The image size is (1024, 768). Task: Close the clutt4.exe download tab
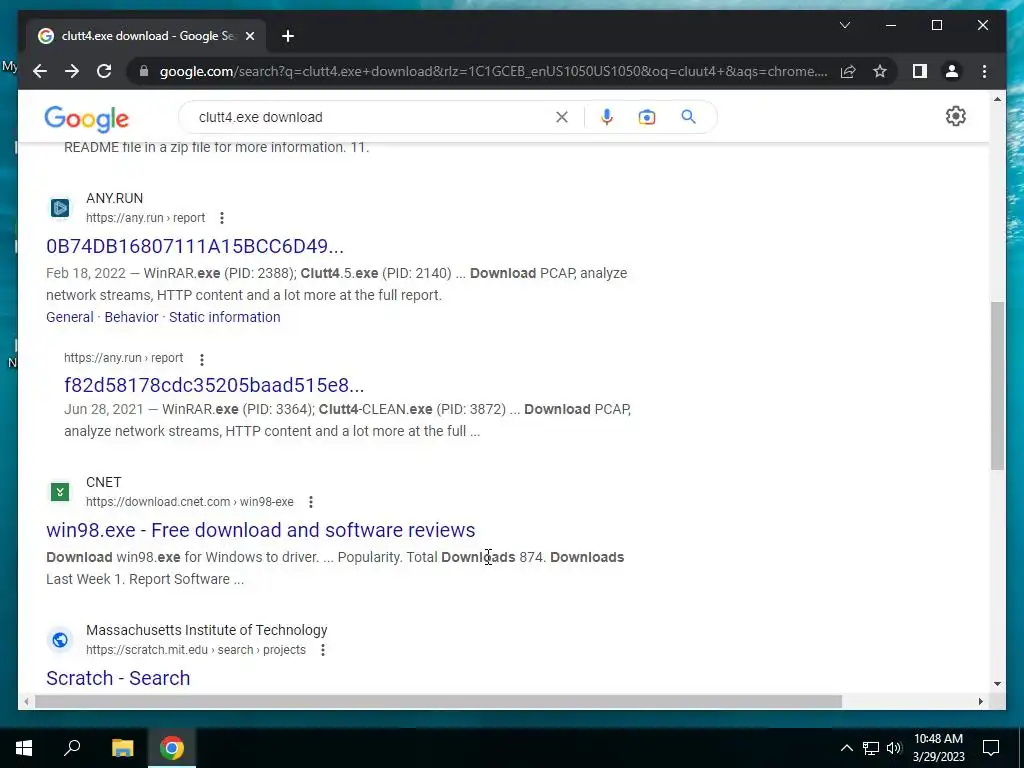(x=249, y=36)
